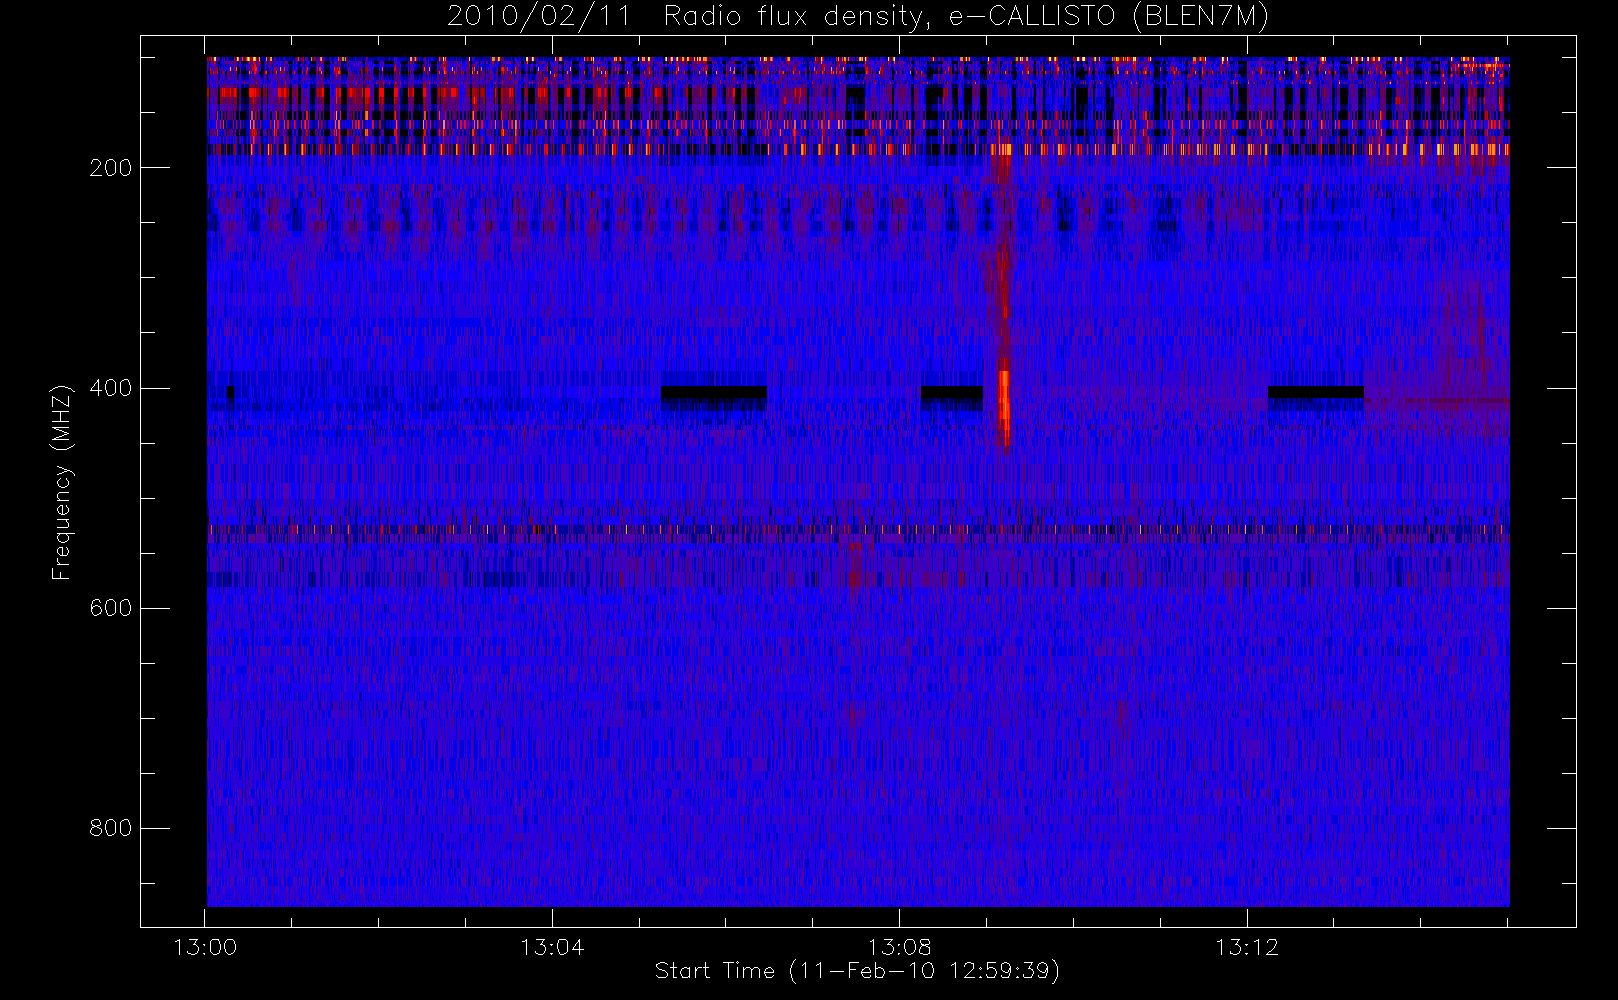
Task: Select the 13:04 time tick label
Action: [x=552, y=946]
